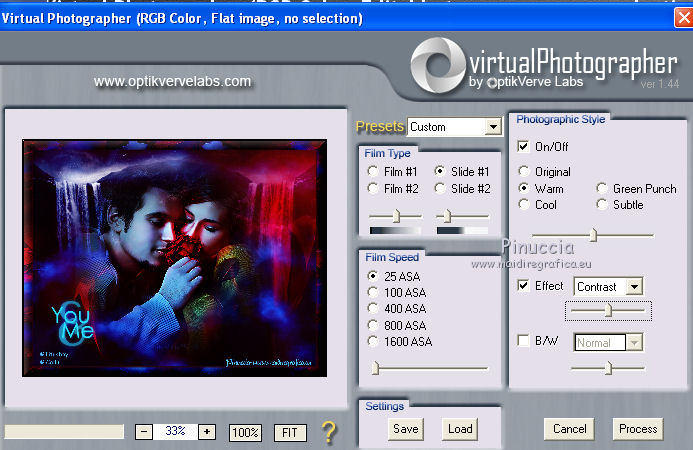Screen dimensions: 693x450
Task: Close the Virtual Photographer window
Action: point(683,18)
